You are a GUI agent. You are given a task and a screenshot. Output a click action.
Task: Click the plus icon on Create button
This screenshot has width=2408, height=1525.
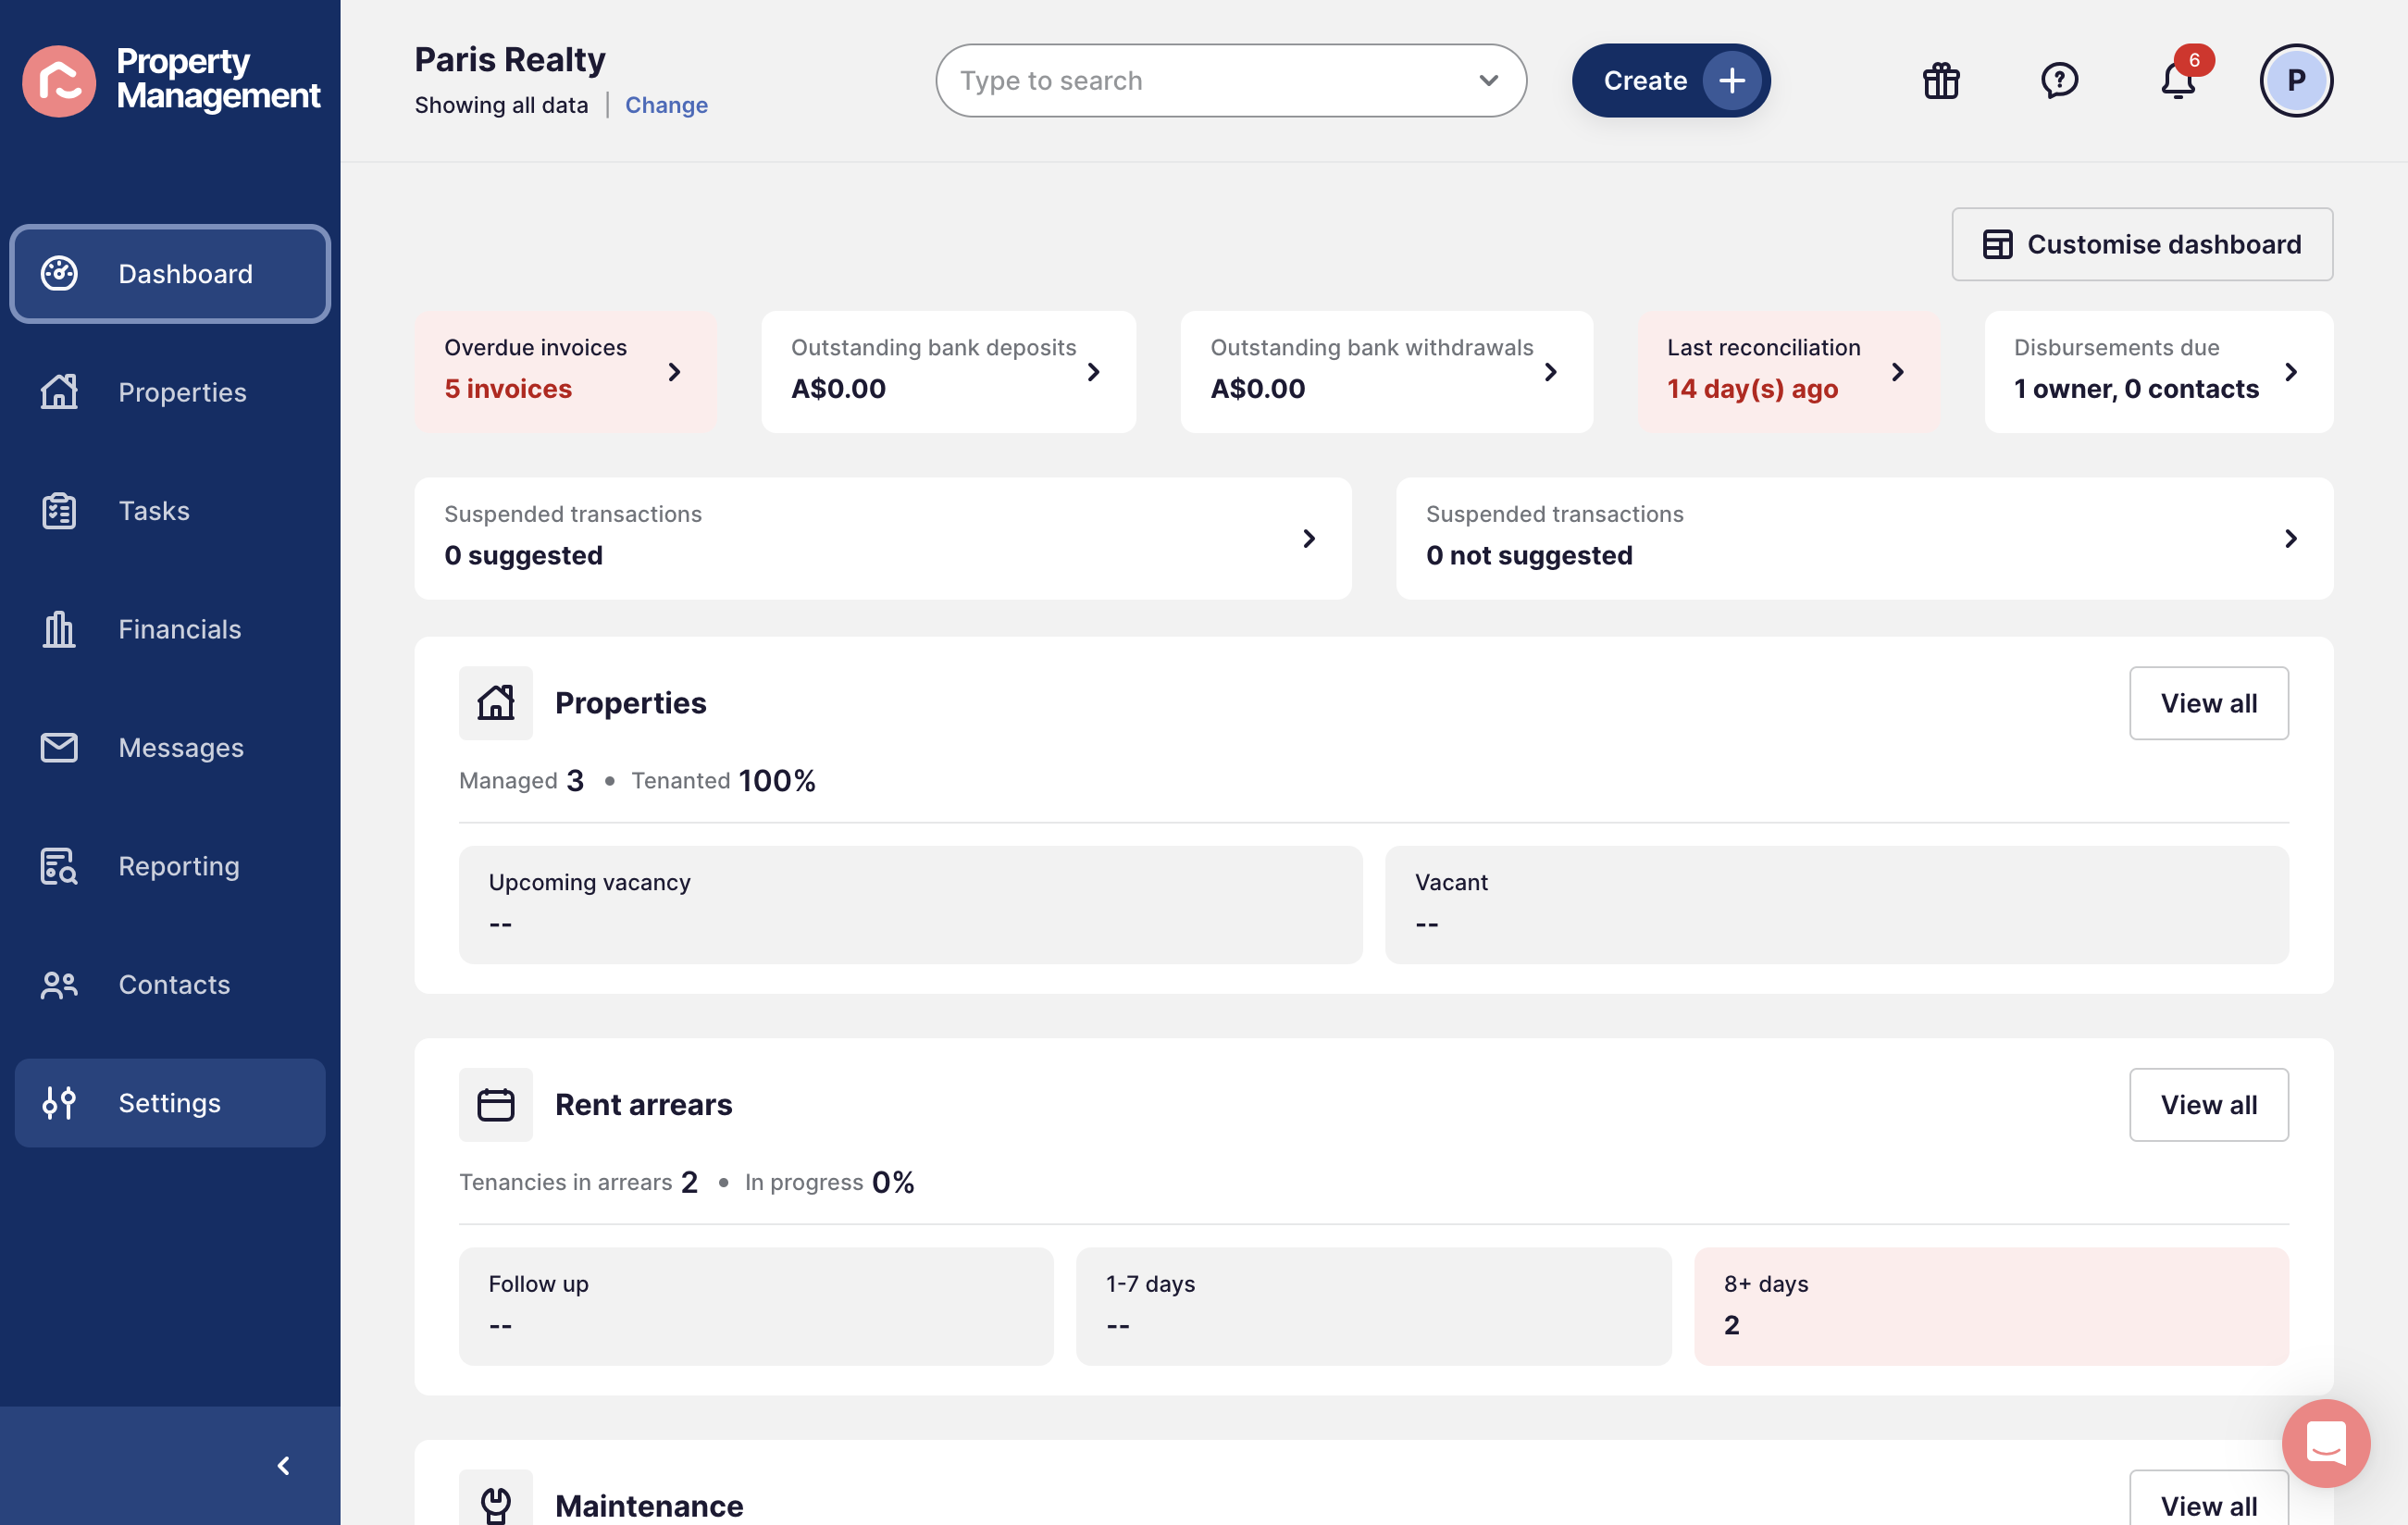click(1732, 80)
